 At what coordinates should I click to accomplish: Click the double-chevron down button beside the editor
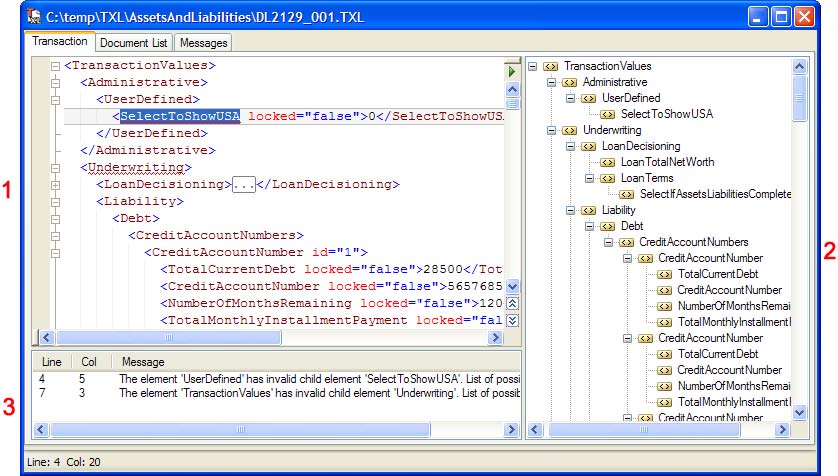pos(512,321)
